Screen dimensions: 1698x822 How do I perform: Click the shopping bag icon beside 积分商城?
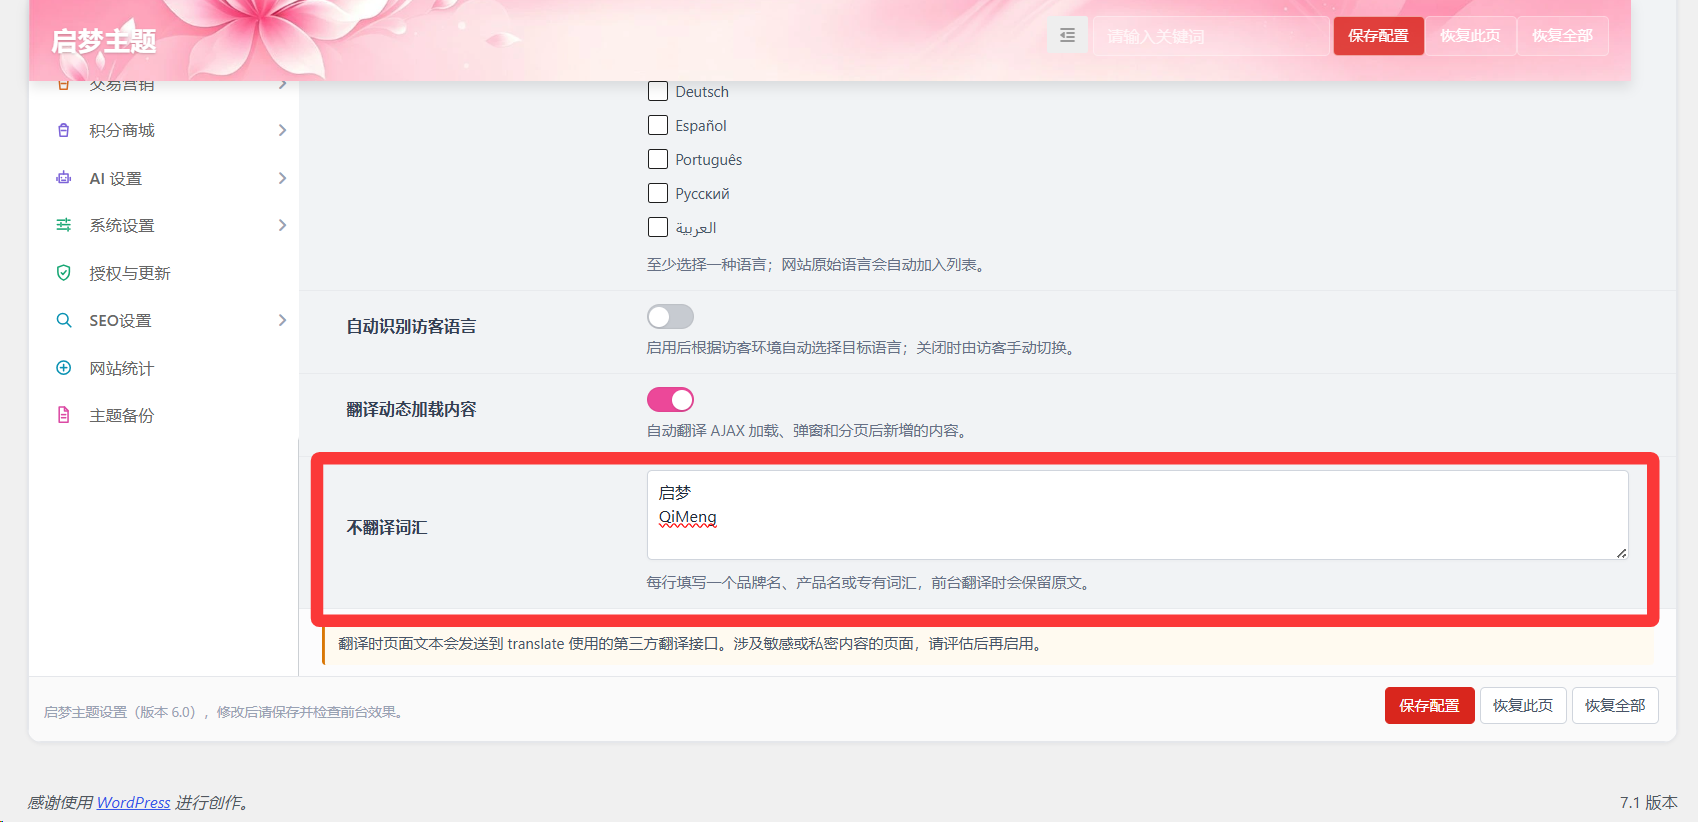[x=64, y=130]
